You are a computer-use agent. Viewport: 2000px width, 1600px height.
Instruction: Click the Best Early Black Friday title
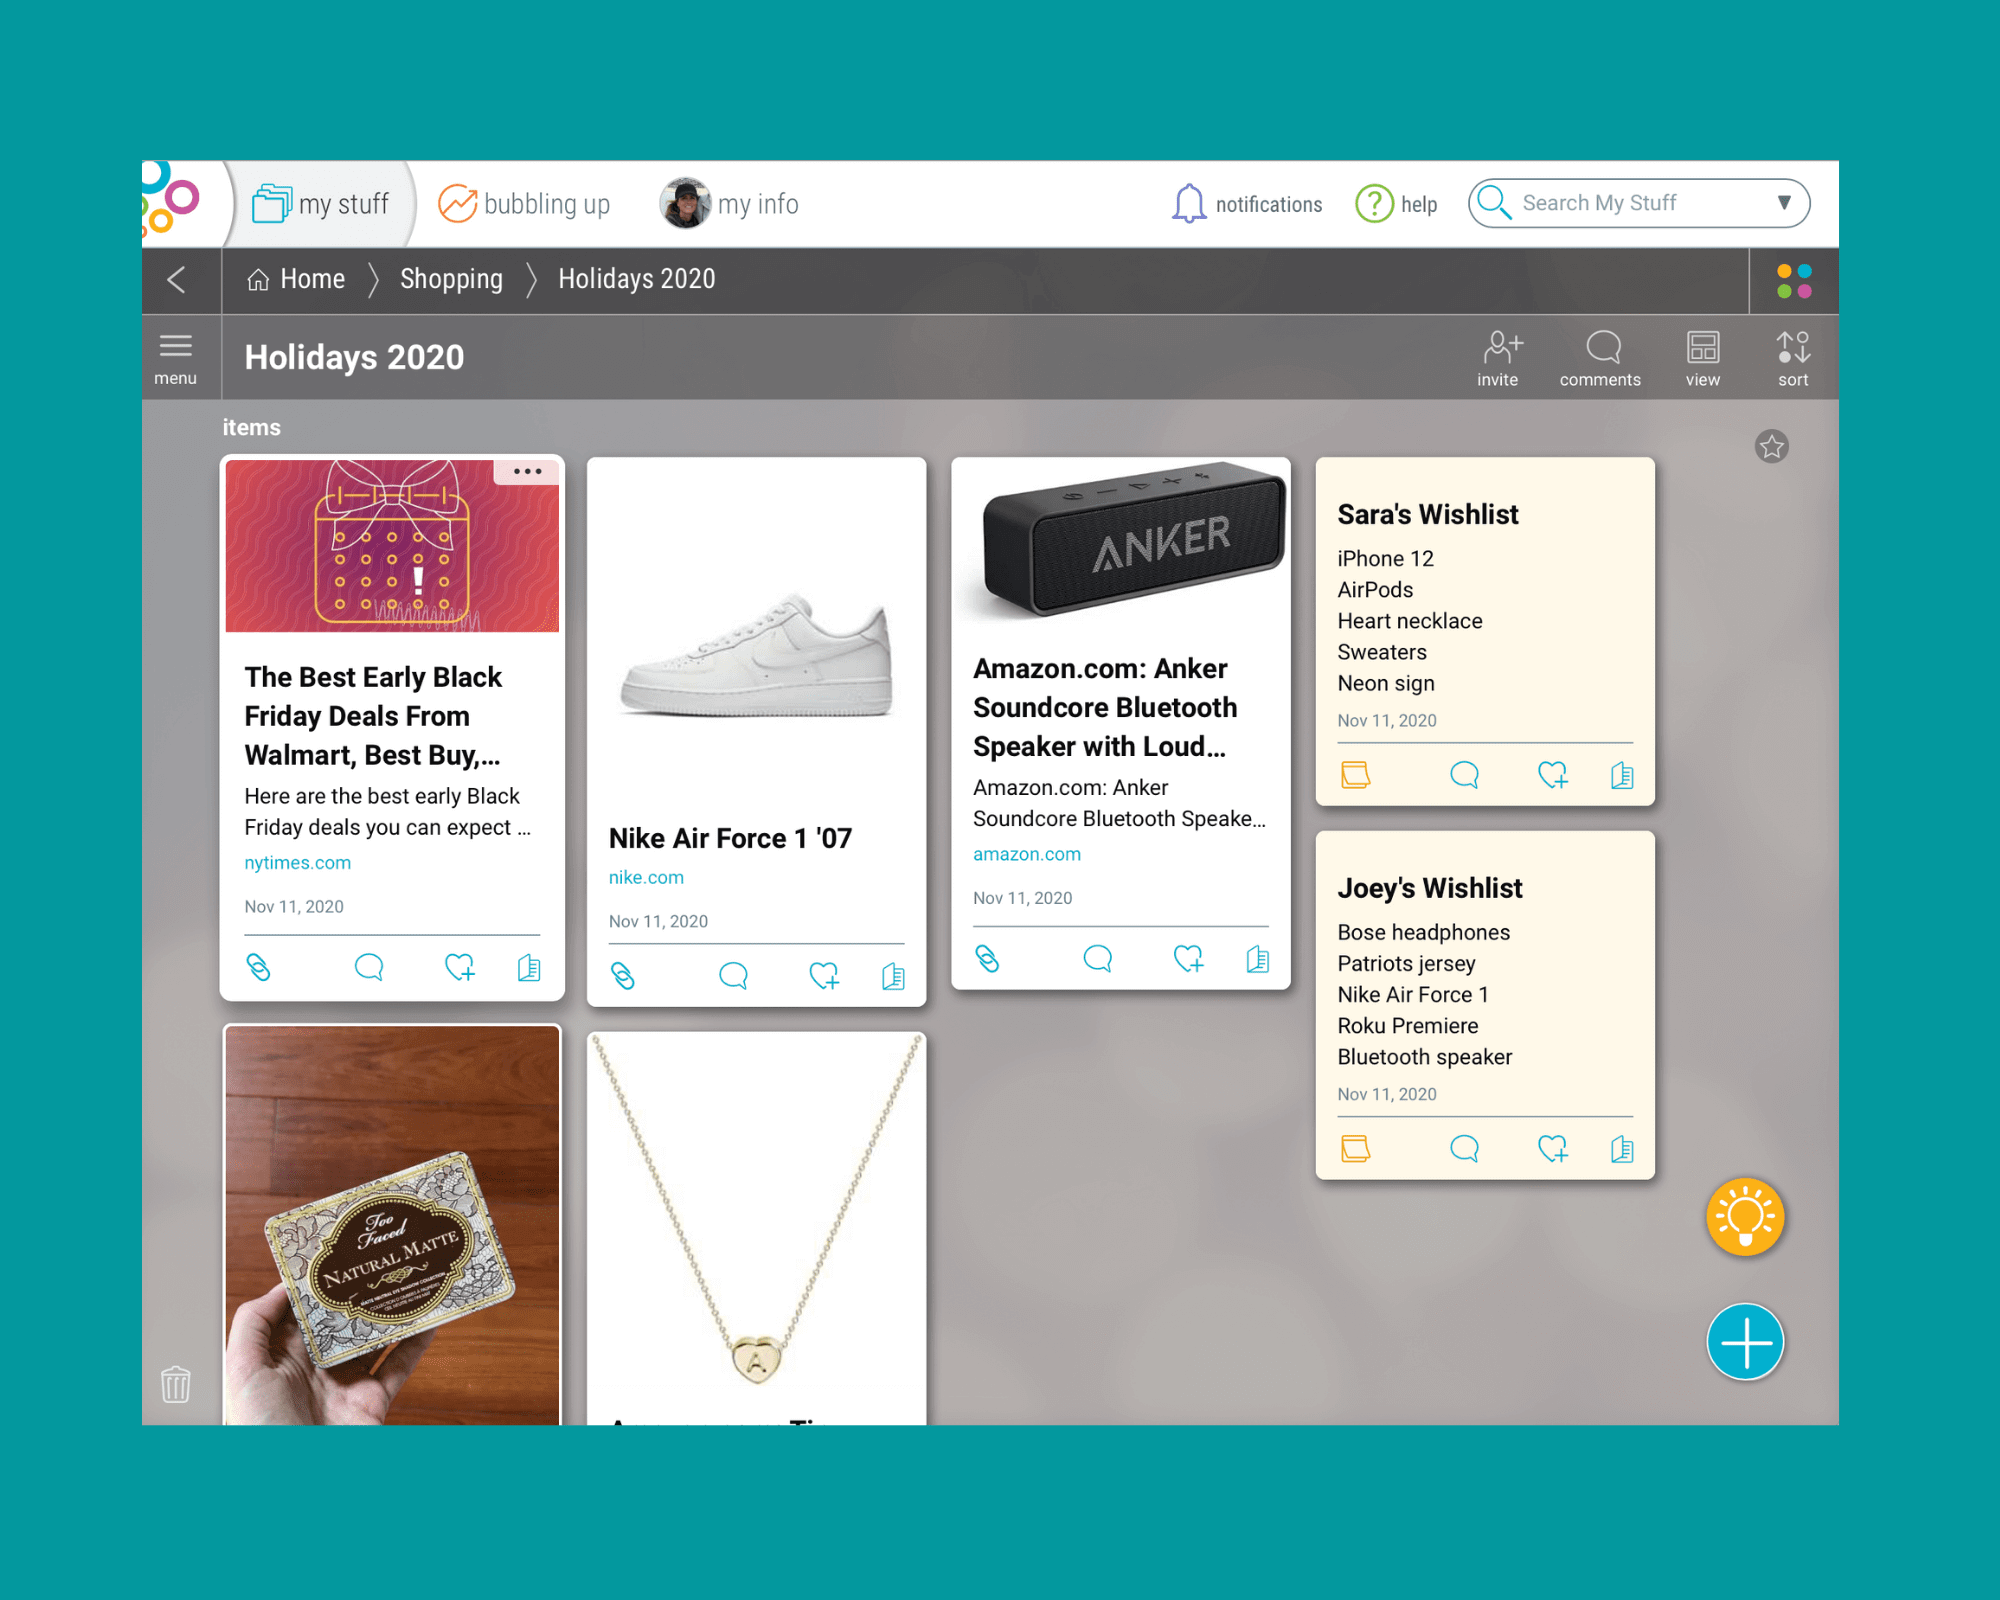[374, 716]
